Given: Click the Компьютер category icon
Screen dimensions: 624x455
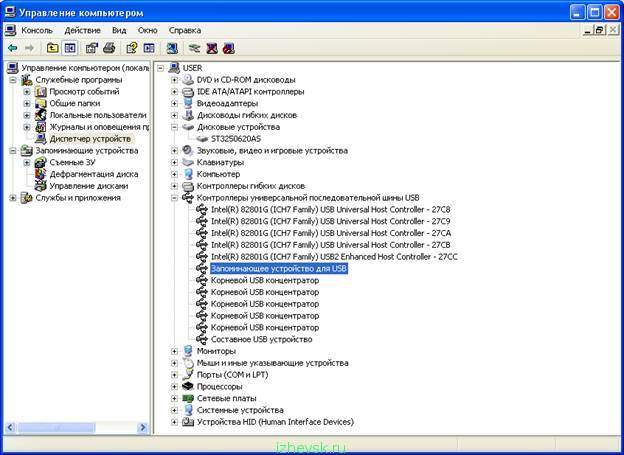Looking at the screenshot, I should click(x=188, y=174).
